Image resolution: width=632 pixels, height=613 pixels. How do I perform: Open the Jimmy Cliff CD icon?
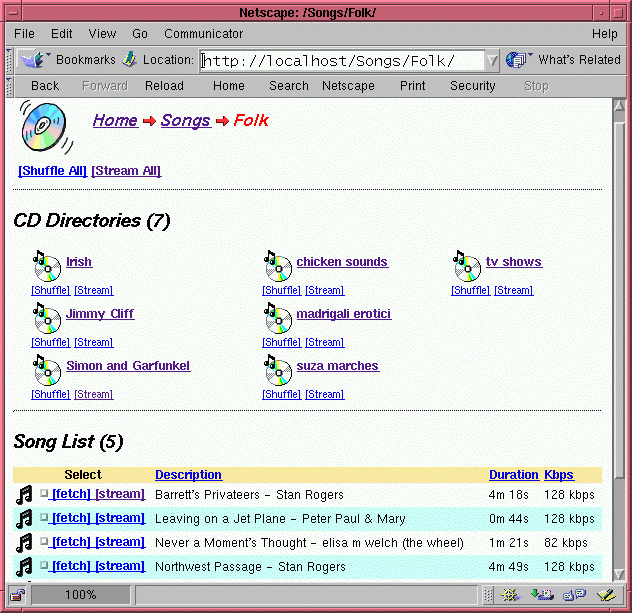pos(46,318)
